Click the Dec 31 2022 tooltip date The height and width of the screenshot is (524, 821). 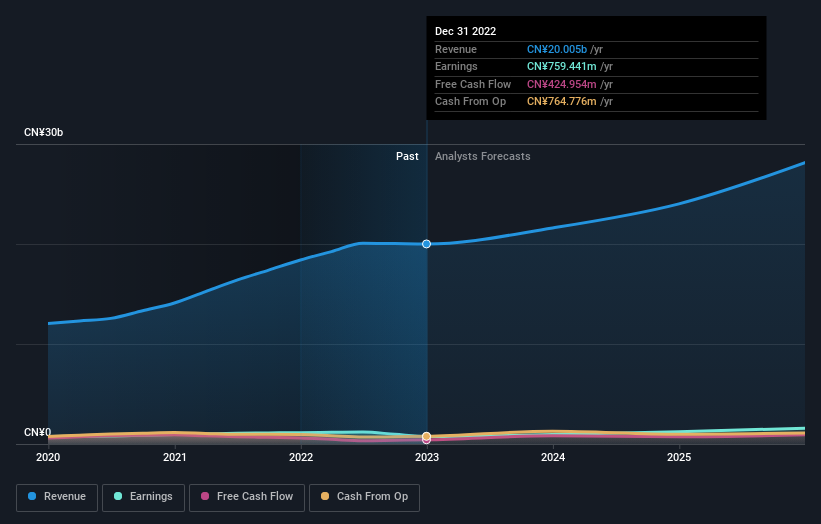pyautogui.click(x=465, y=31)
